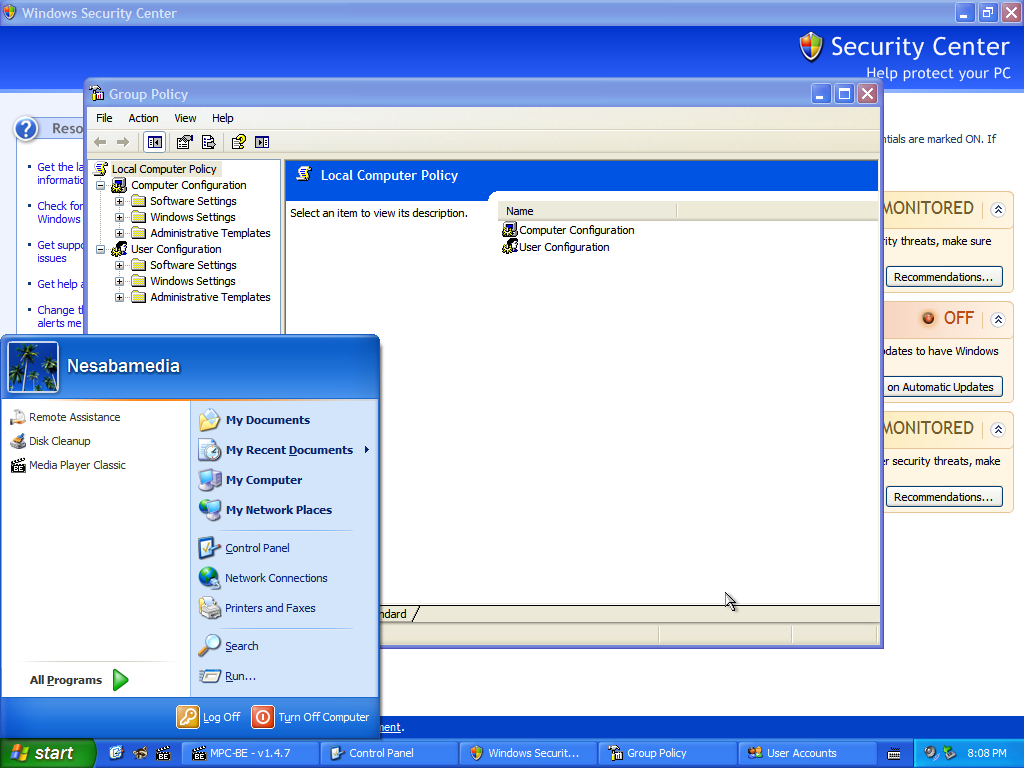Collapse the Automatic Updates OFF section chevron
Image resolution: width=1024 pixels, height=768 pixels.
pyautogui.click(x=997, y=320)
